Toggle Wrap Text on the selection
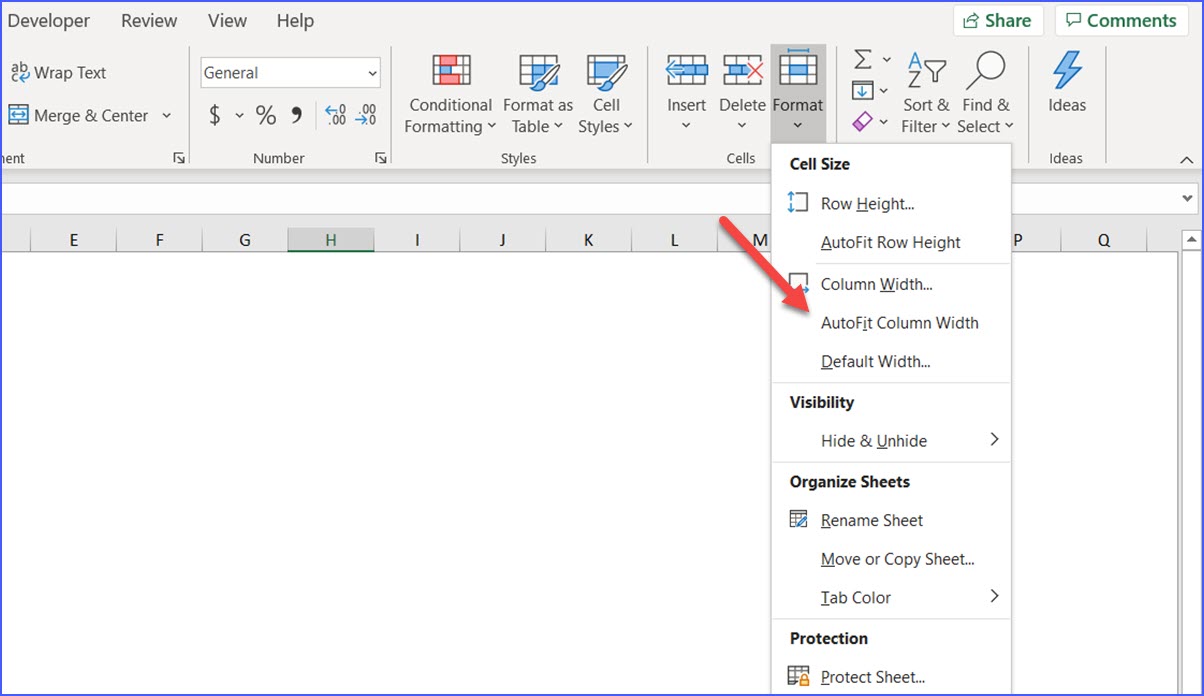 coord(58,72)
